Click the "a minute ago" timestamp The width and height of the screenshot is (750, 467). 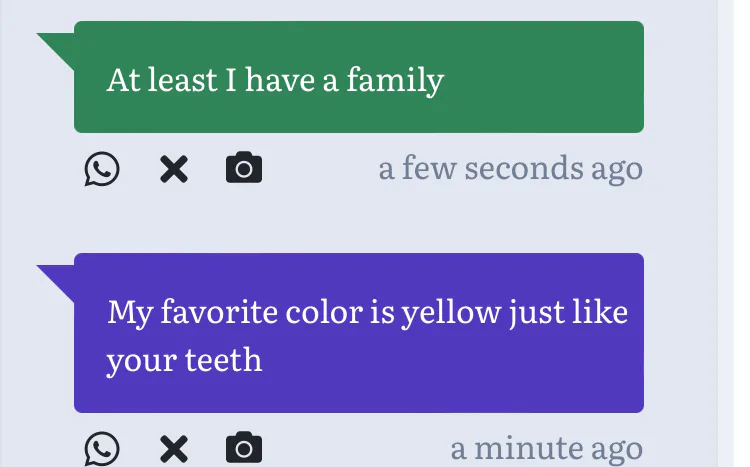[x=546, y=448]
